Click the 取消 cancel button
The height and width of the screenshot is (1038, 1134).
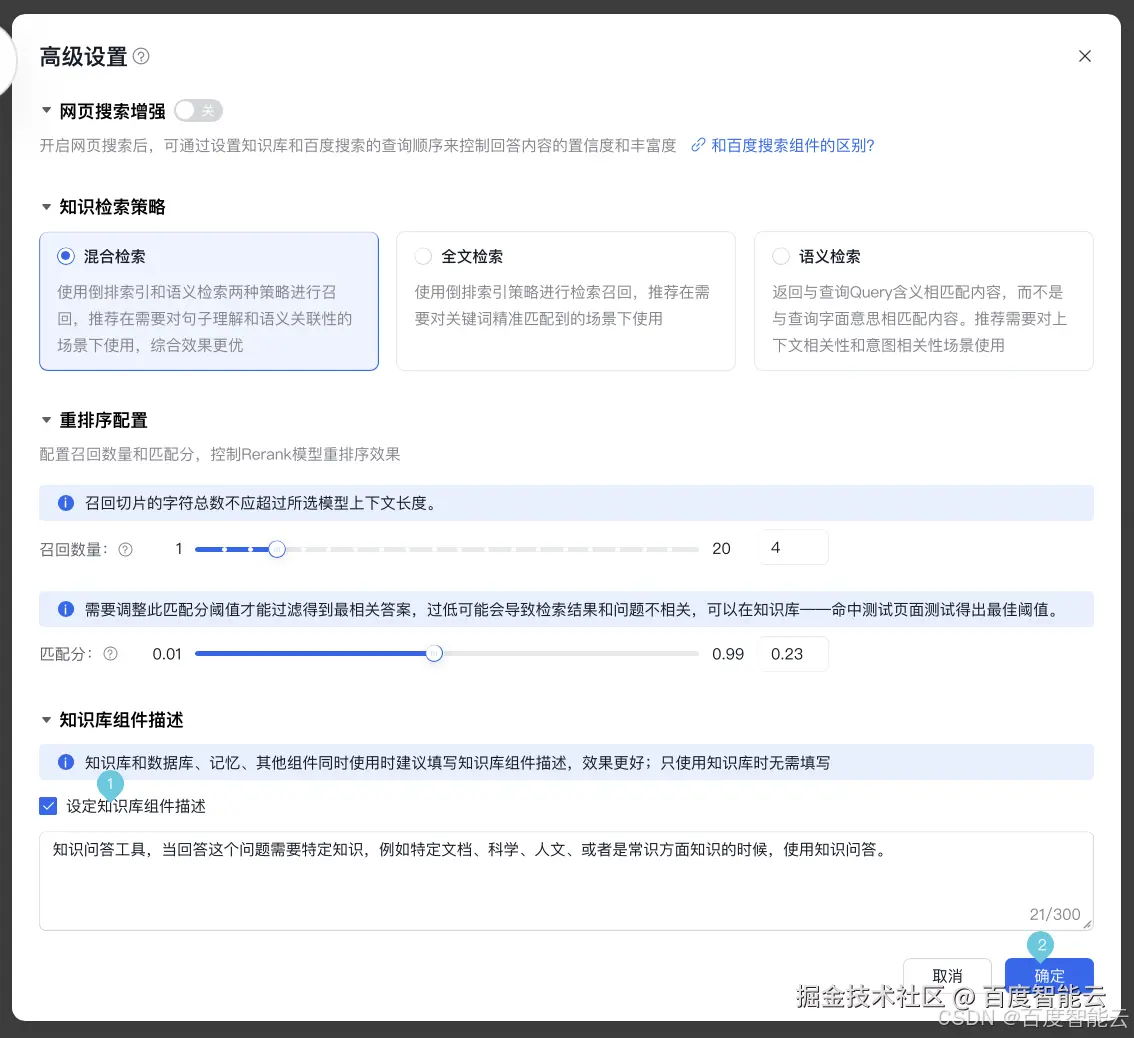point(947,975)
